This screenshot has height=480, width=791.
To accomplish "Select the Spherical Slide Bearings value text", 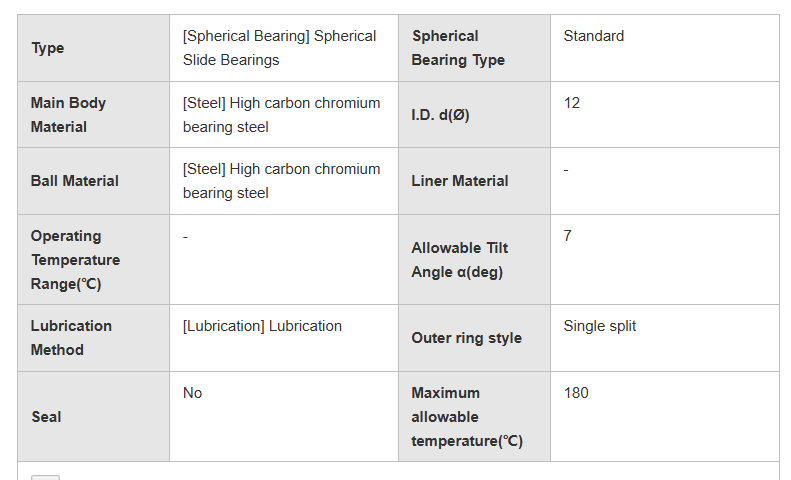I will 279,48.
